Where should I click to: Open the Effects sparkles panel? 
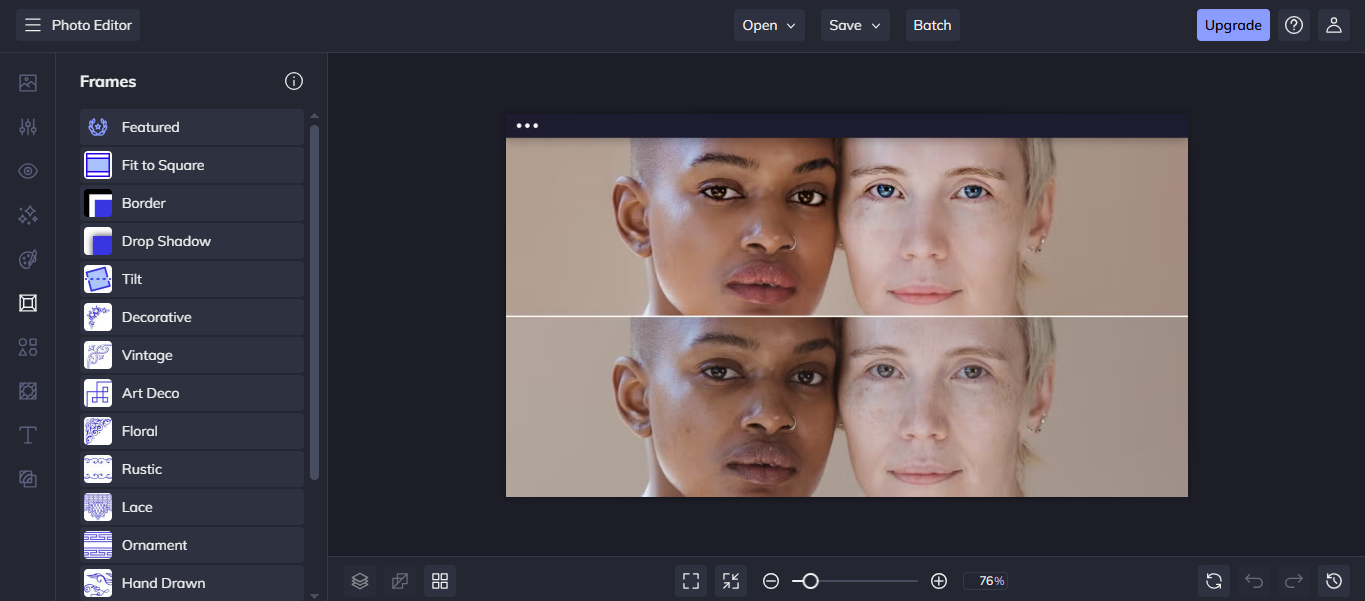coord(27,215)
